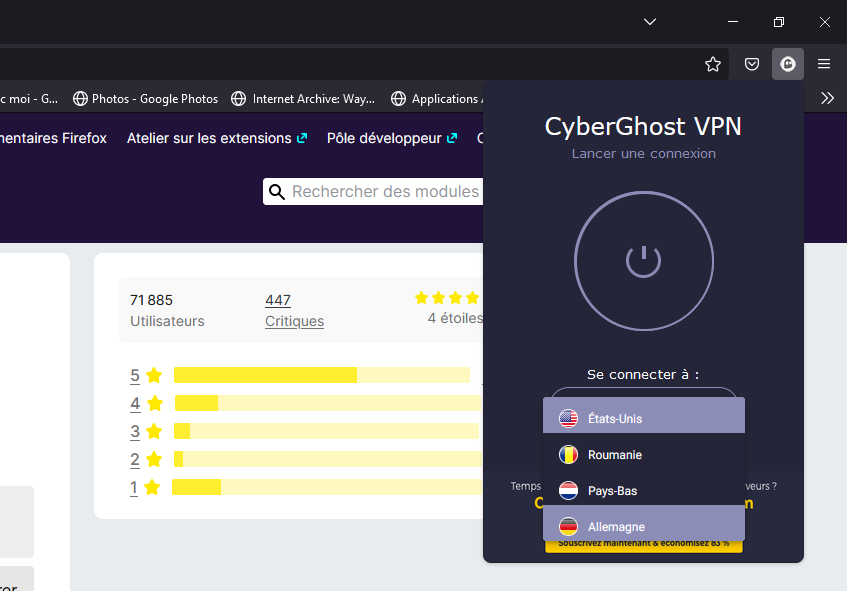
Task: Open the Critiques label link
Action: pos(294,321)
